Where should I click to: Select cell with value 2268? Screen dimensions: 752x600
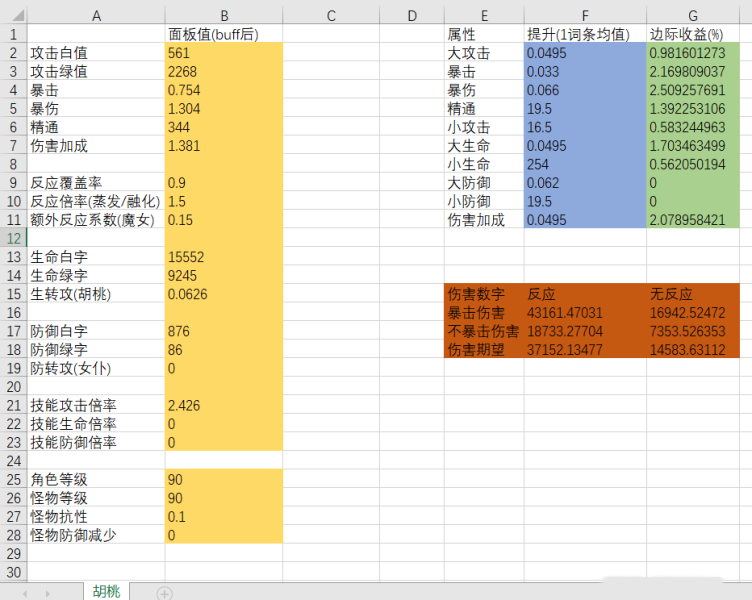coord(224,71)
